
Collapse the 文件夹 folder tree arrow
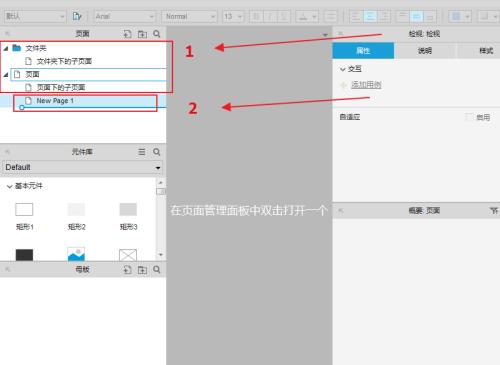(6, 48)
